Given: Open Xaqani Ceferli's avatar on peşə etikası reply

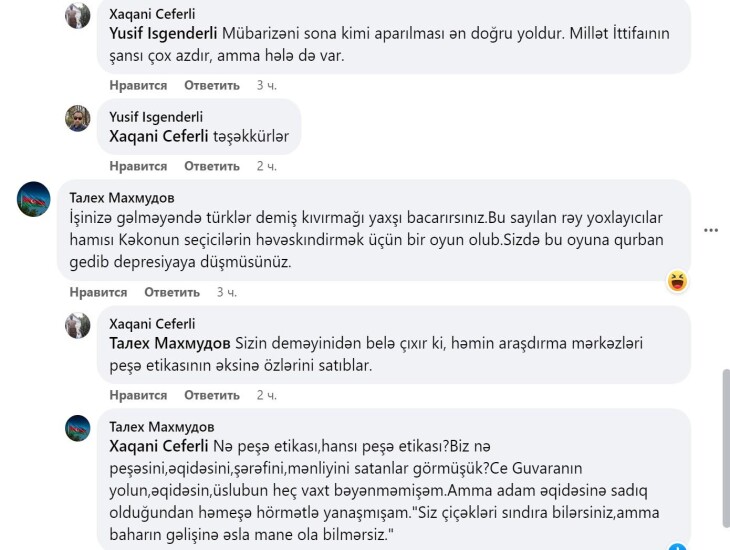Looking at the screenshot, I should (77, 326).
